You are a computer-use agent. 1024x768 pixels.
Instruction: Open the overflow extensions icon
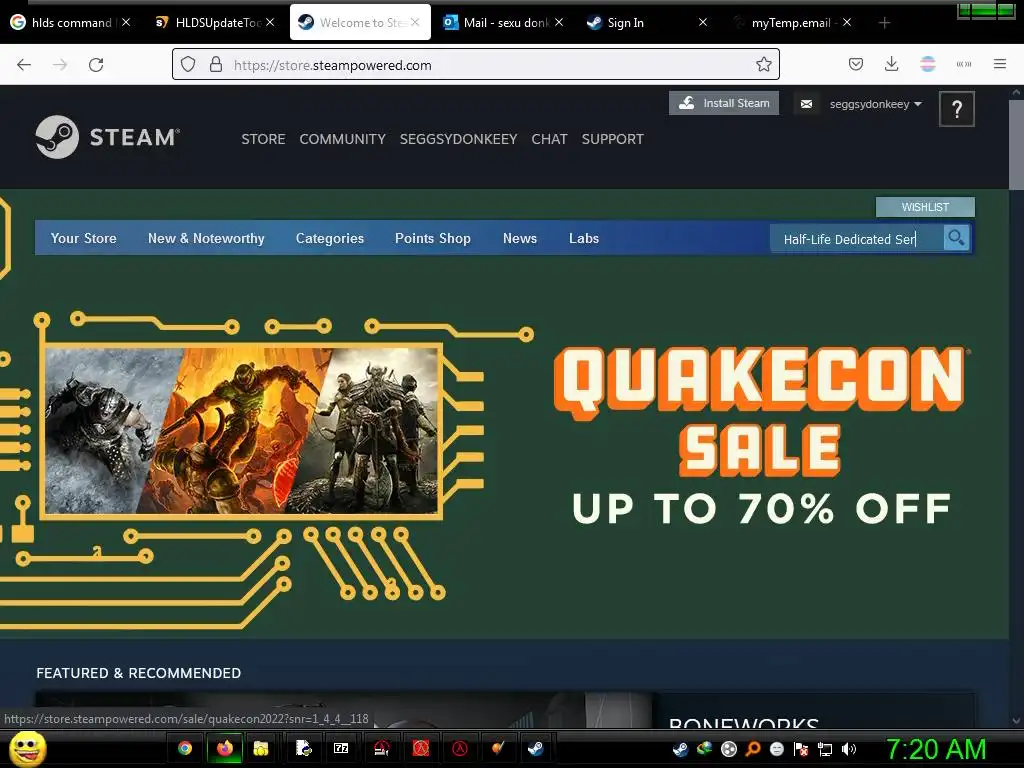point(963,64)
